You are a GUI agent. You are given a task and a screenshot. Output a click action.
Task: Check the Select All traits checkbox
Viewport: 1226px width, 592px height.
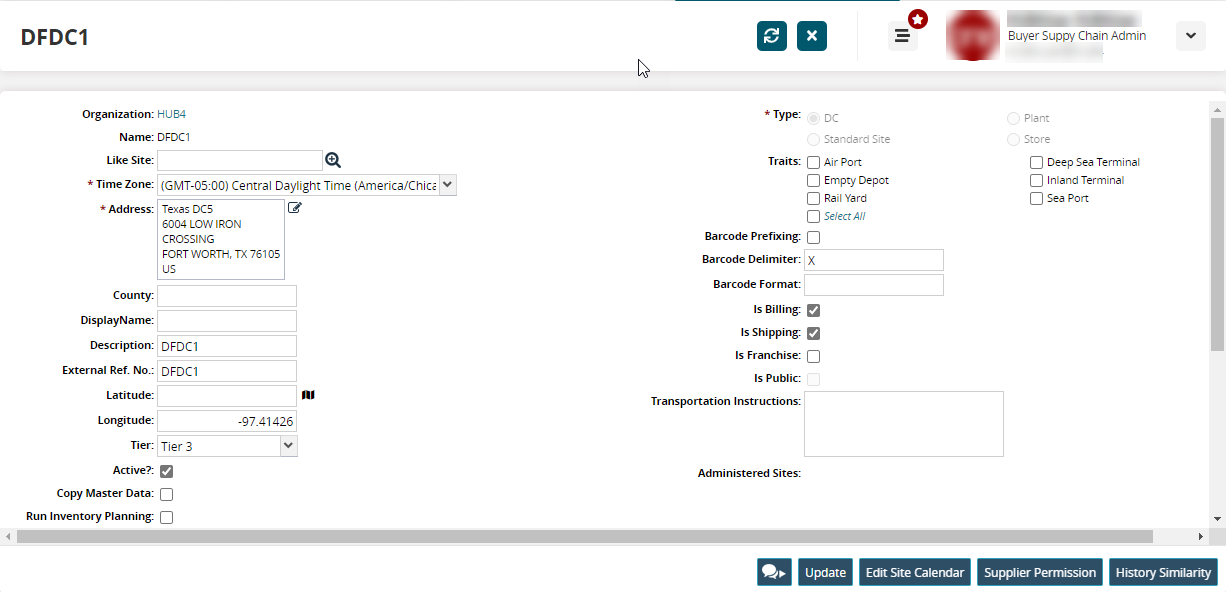coord(814,216)
